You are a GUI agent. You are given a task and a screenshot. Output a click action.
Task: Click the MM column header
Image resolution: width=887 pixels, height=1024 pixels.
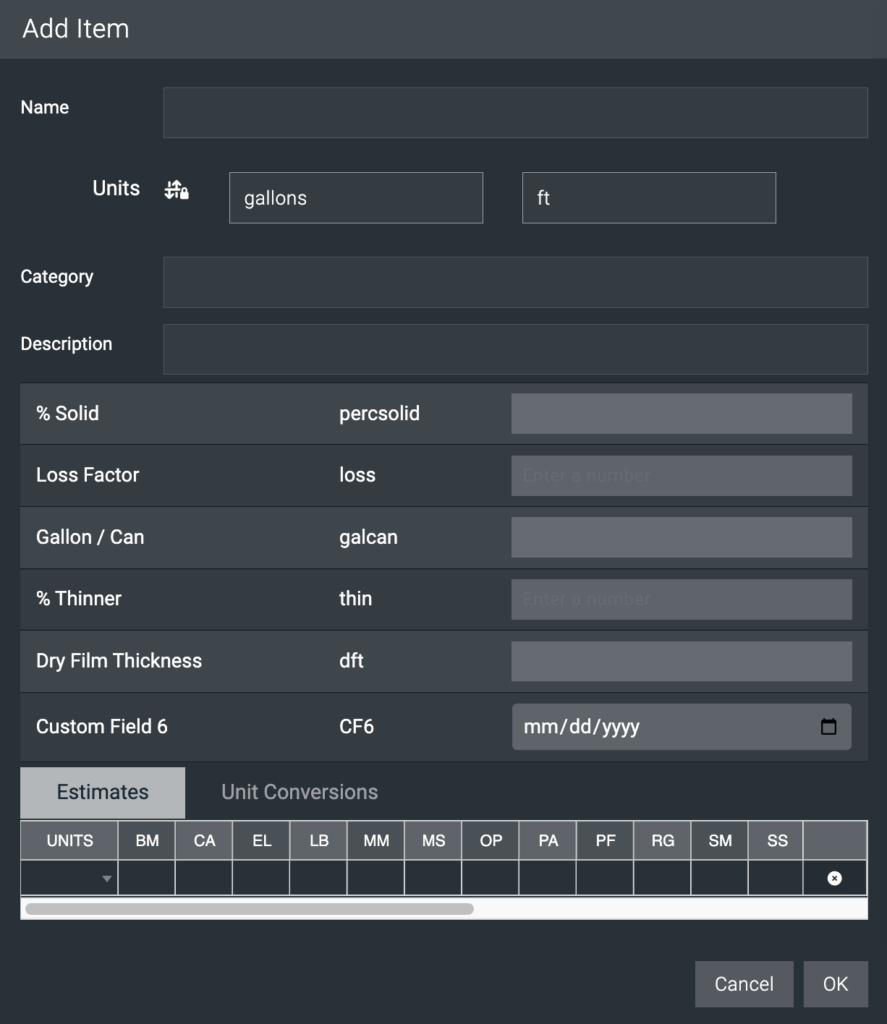tap(376, 840)
